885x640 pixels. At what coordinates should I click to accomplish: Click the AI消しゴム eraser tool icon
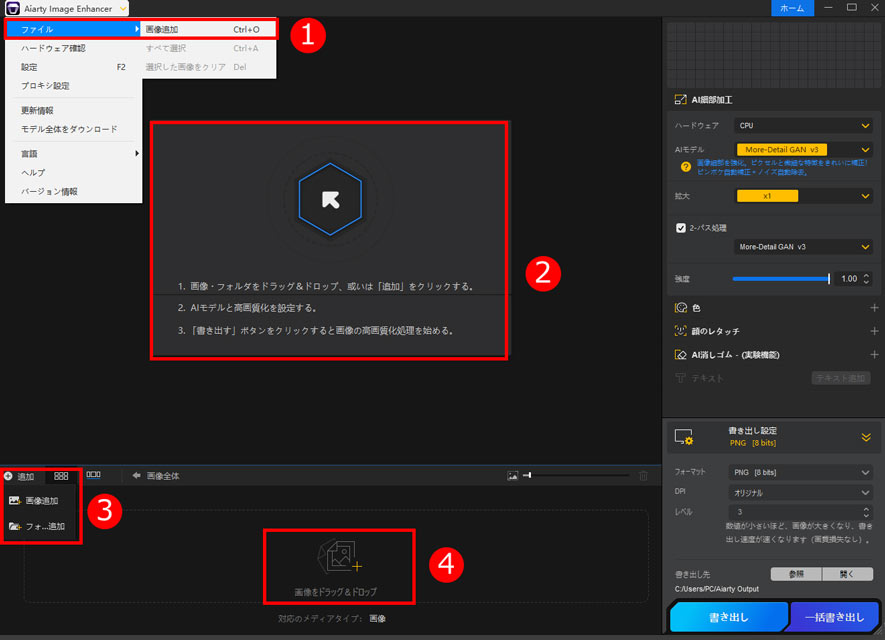(680, 353)
